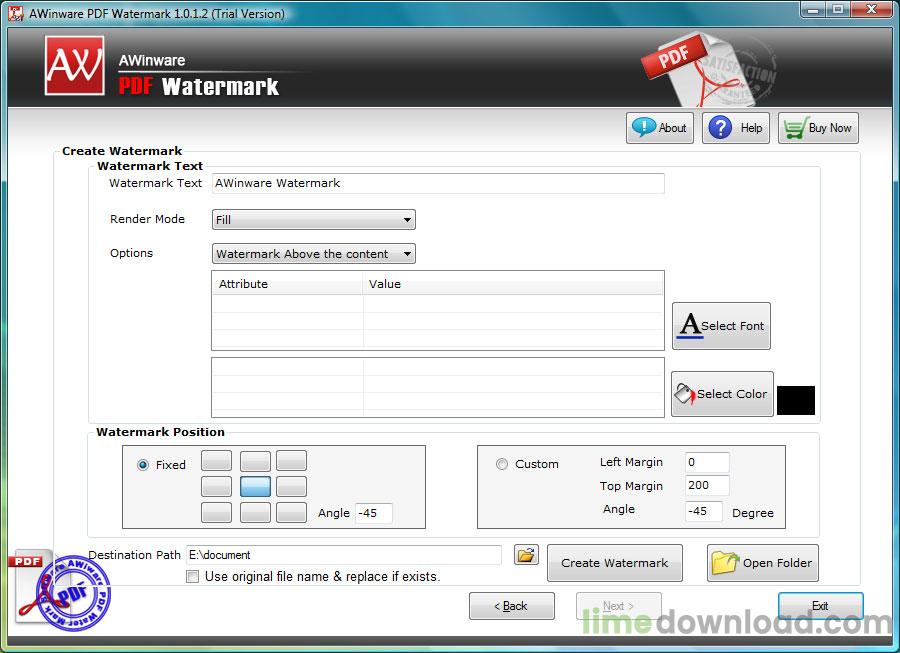Open the Render Mode dropdown

[313, 219]
